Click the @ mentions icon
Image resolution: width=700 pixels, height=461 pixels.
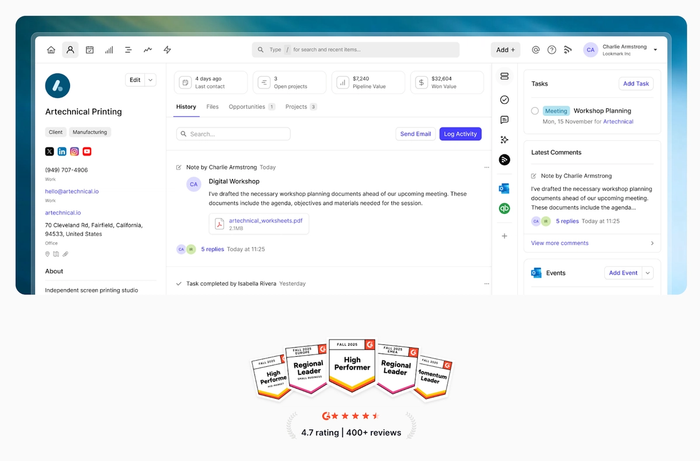536,50
